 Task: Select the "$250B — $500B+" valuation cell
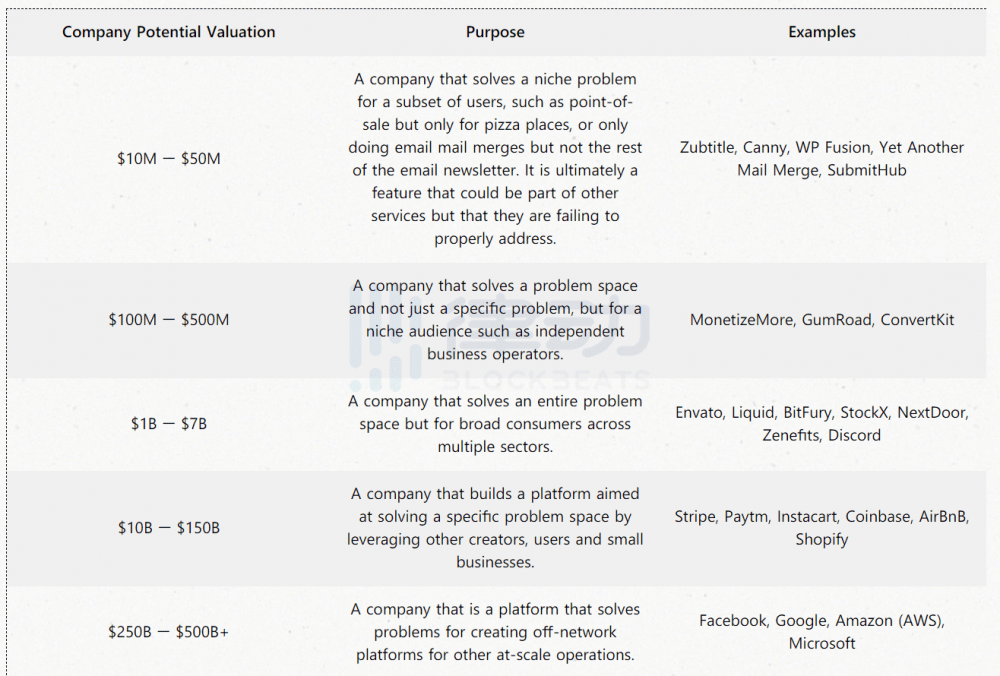click(168, 632)
